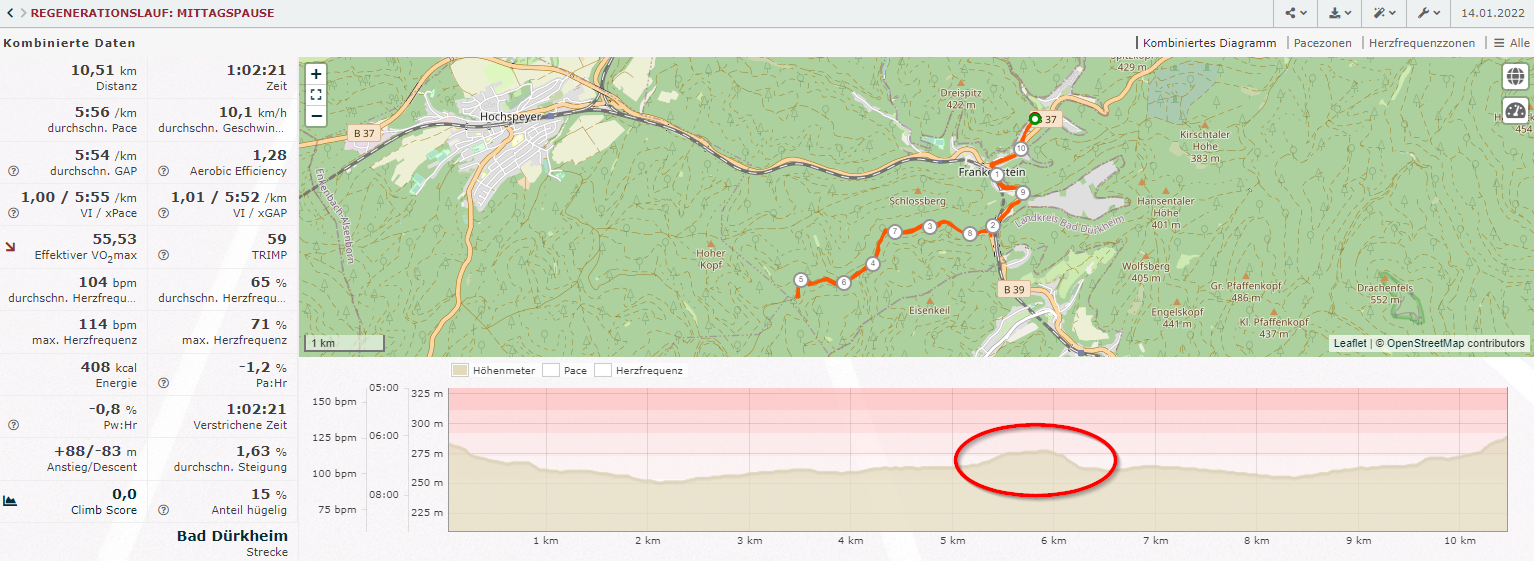This screenshot has width=1534, height=561.
Task: Go to previous activity with left arrow
Action: [x=10, y=14]
